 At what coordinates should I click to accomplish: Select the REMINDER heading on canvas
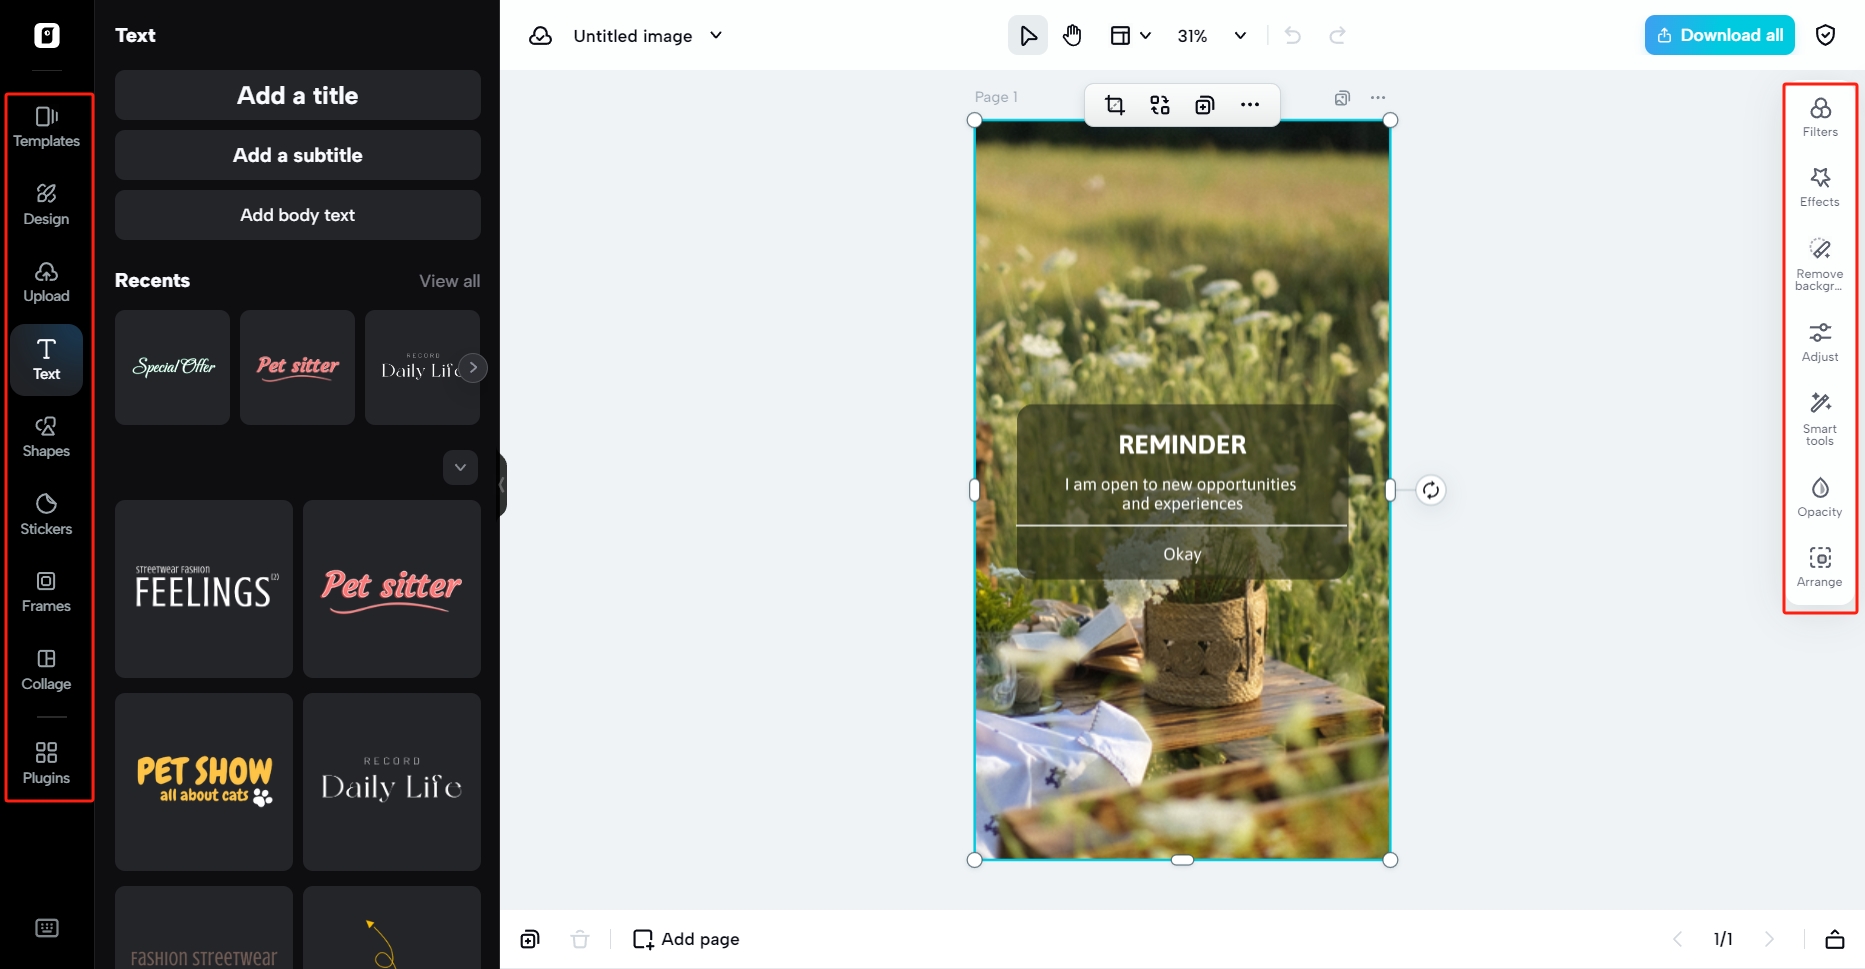click(x=1182, y=445)
